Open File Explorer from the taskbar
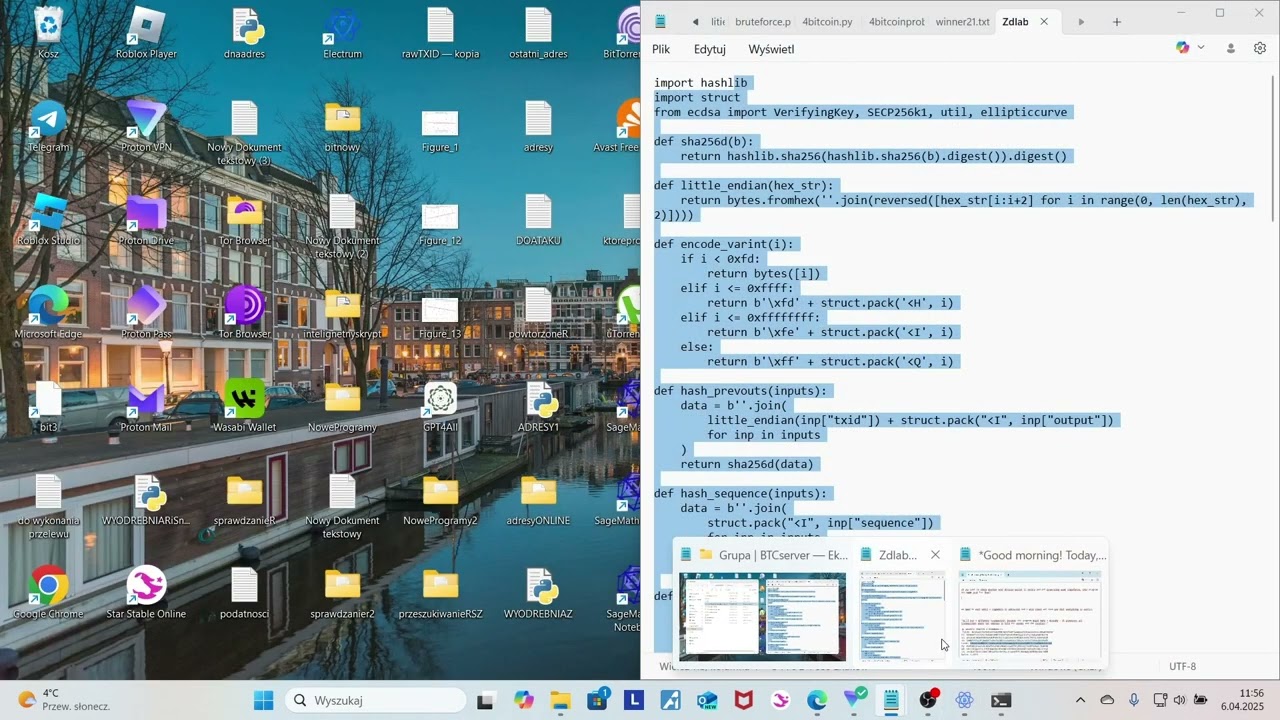Viewport: 1280px width, 720px height. [x=561, y=700]
